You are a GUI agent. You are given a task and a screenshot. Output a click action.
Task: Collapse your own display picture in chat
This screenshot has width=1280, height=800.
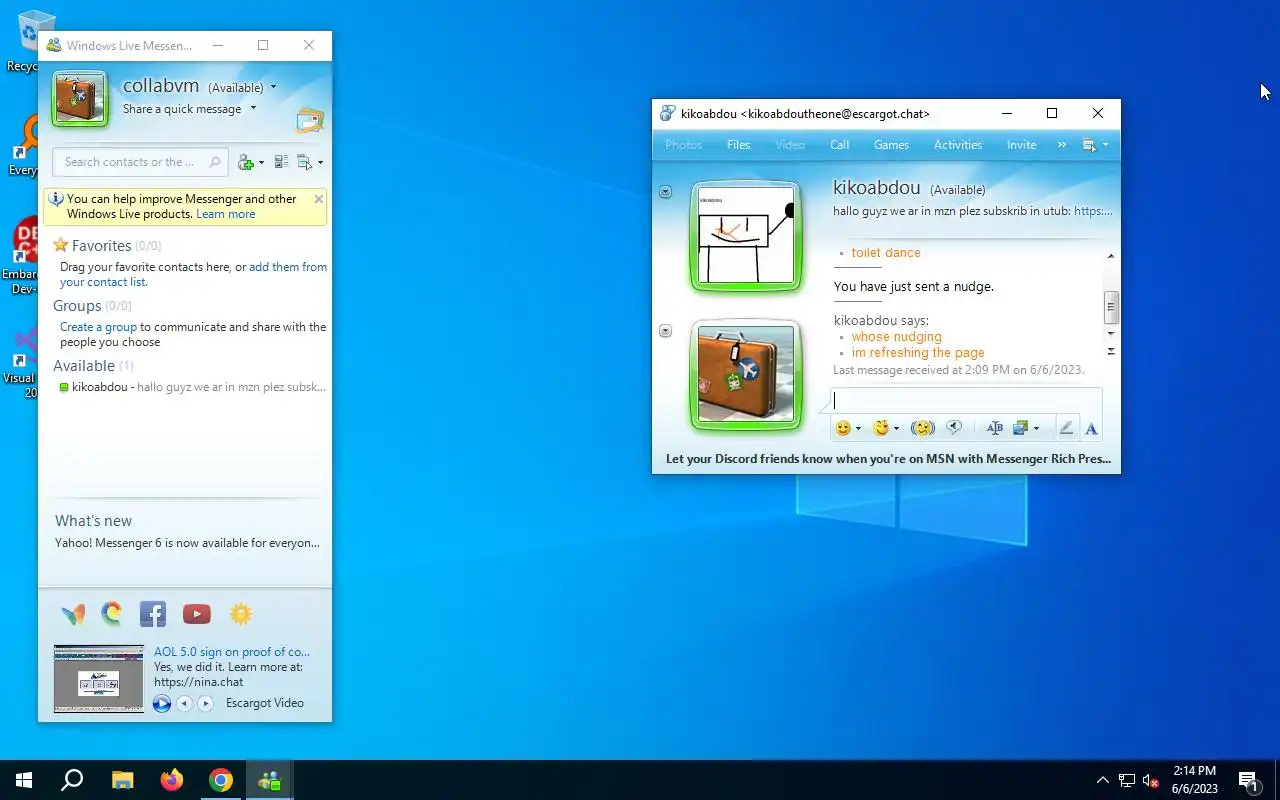665,331
